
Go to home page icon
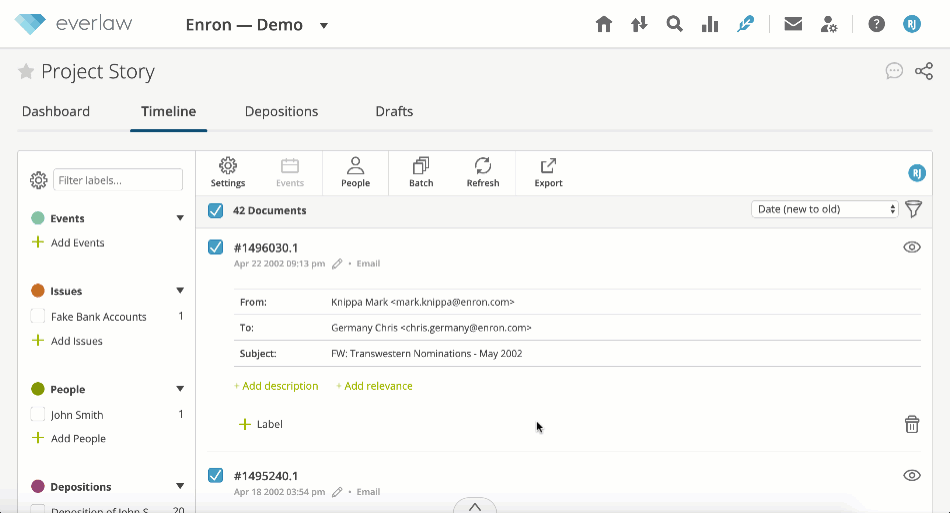click(x=603, y=24)
